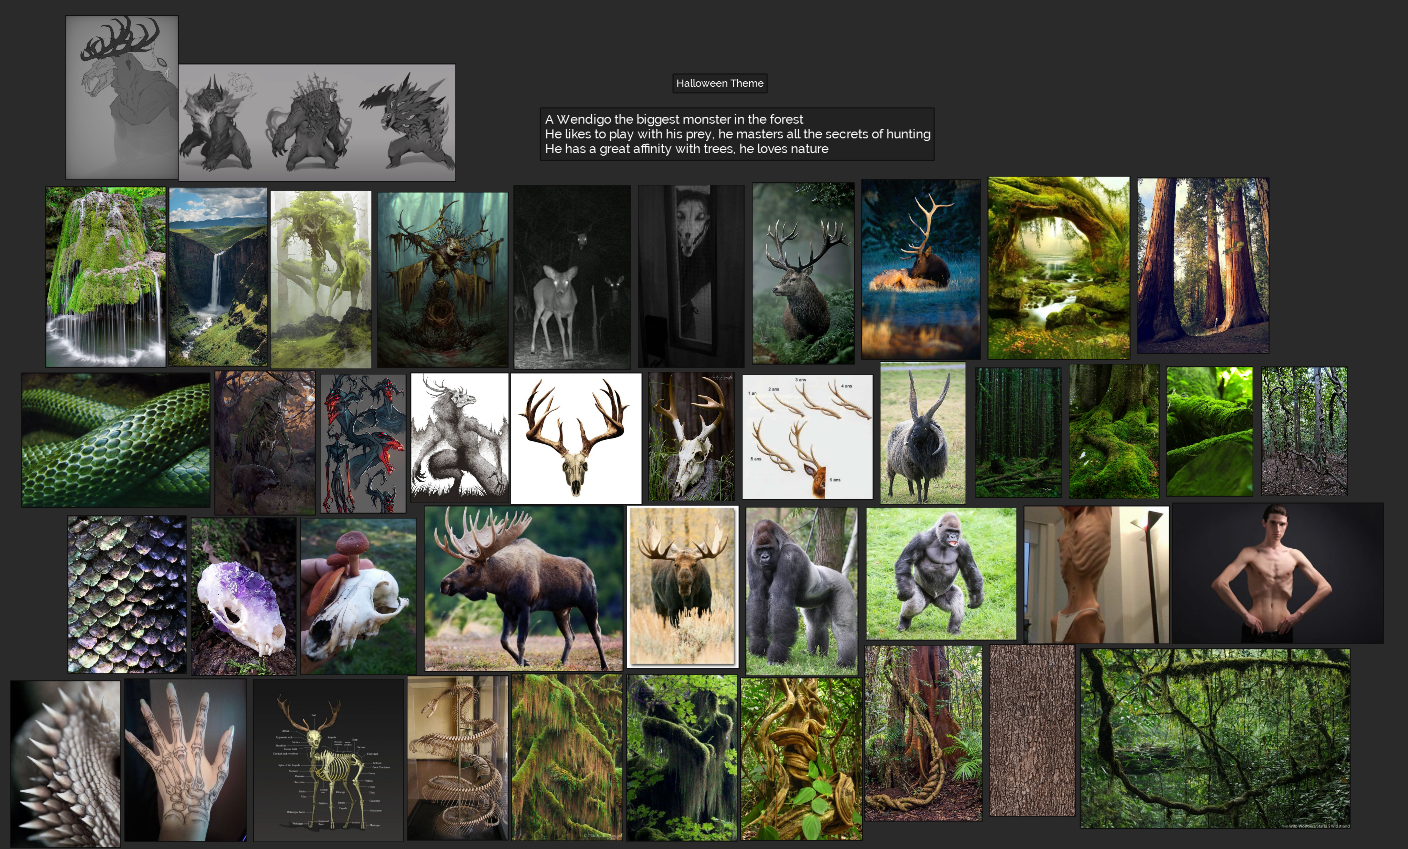Select the green snake scales image
1408x849 pixels.
click(116, 440)
